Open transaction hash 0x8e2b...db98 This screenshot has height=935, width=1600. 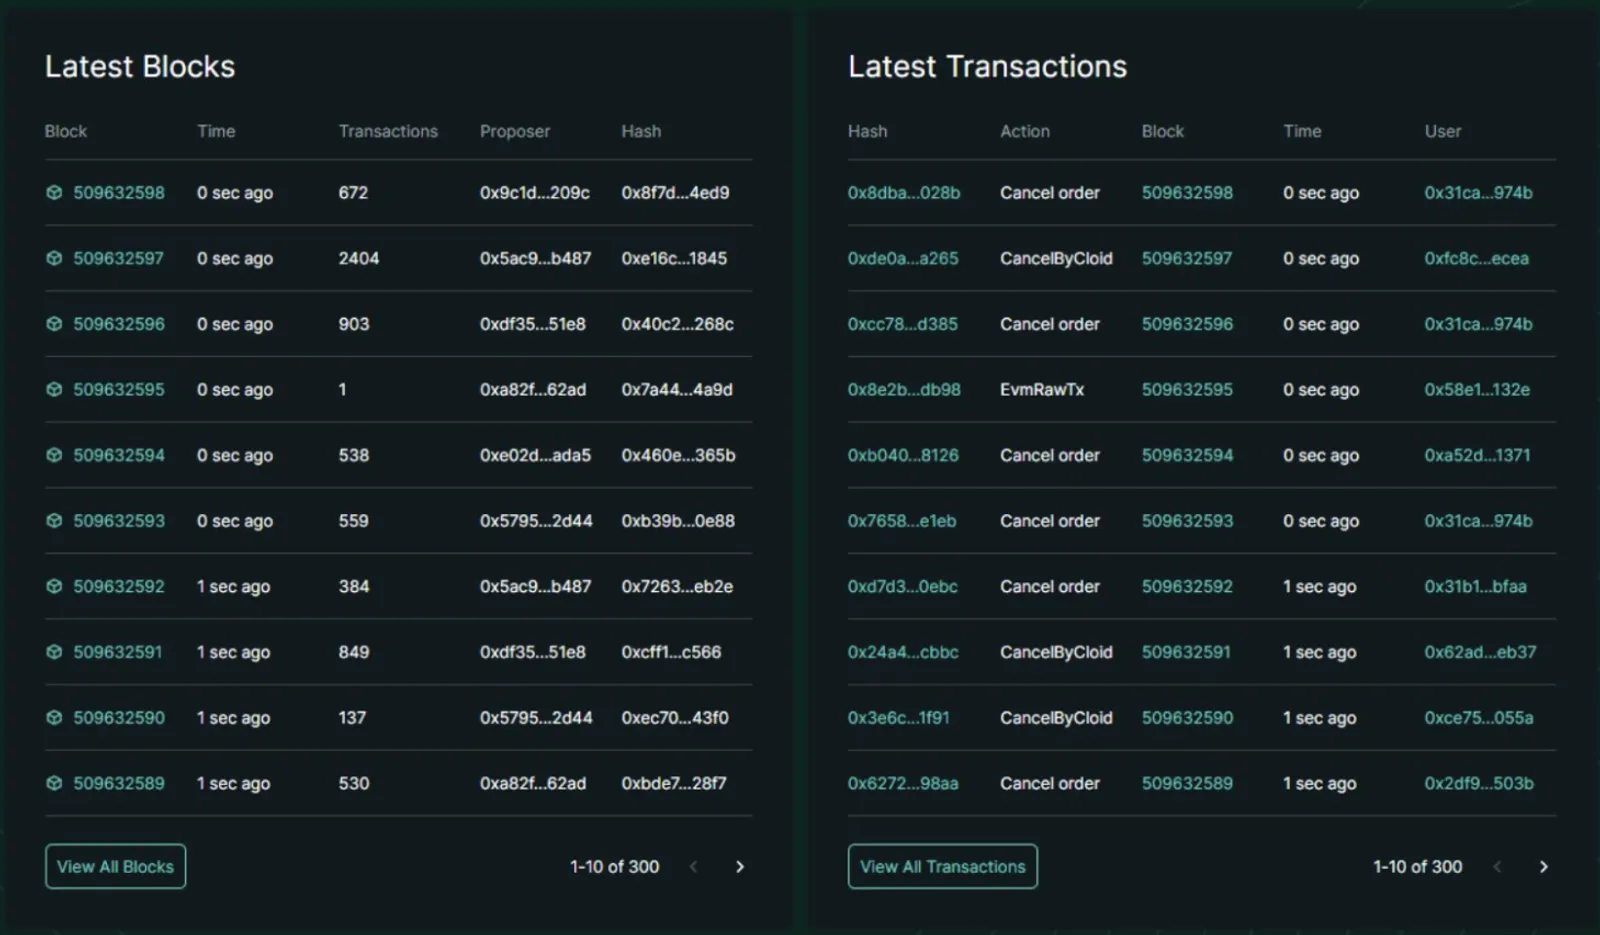click(x=904, y=389)
